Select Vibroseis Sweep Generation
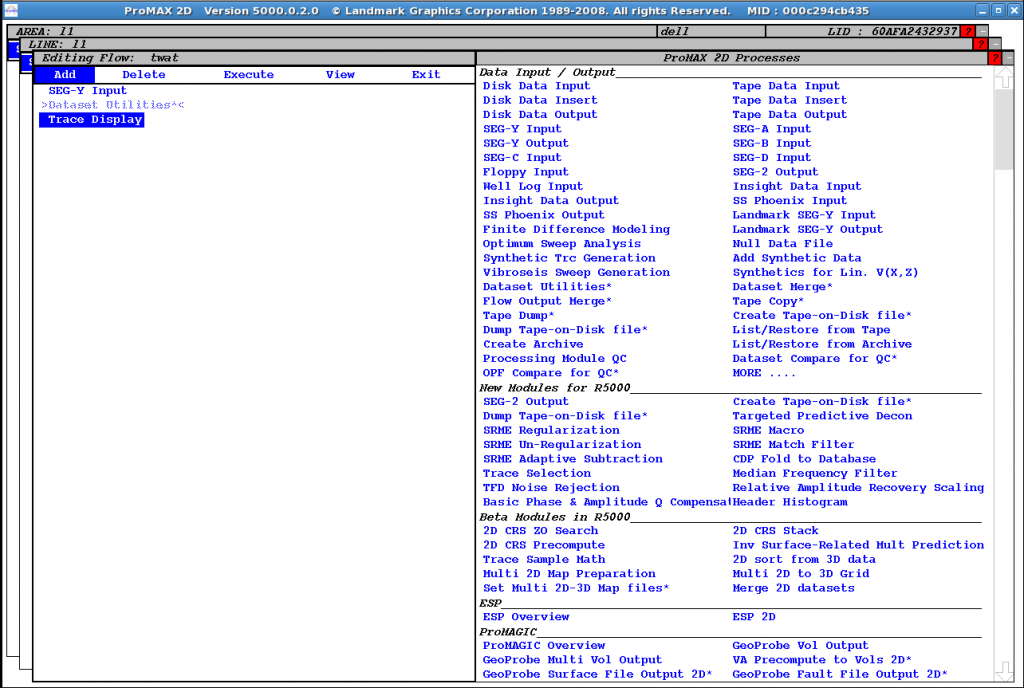1024x688 pixels. pos(576,272)
